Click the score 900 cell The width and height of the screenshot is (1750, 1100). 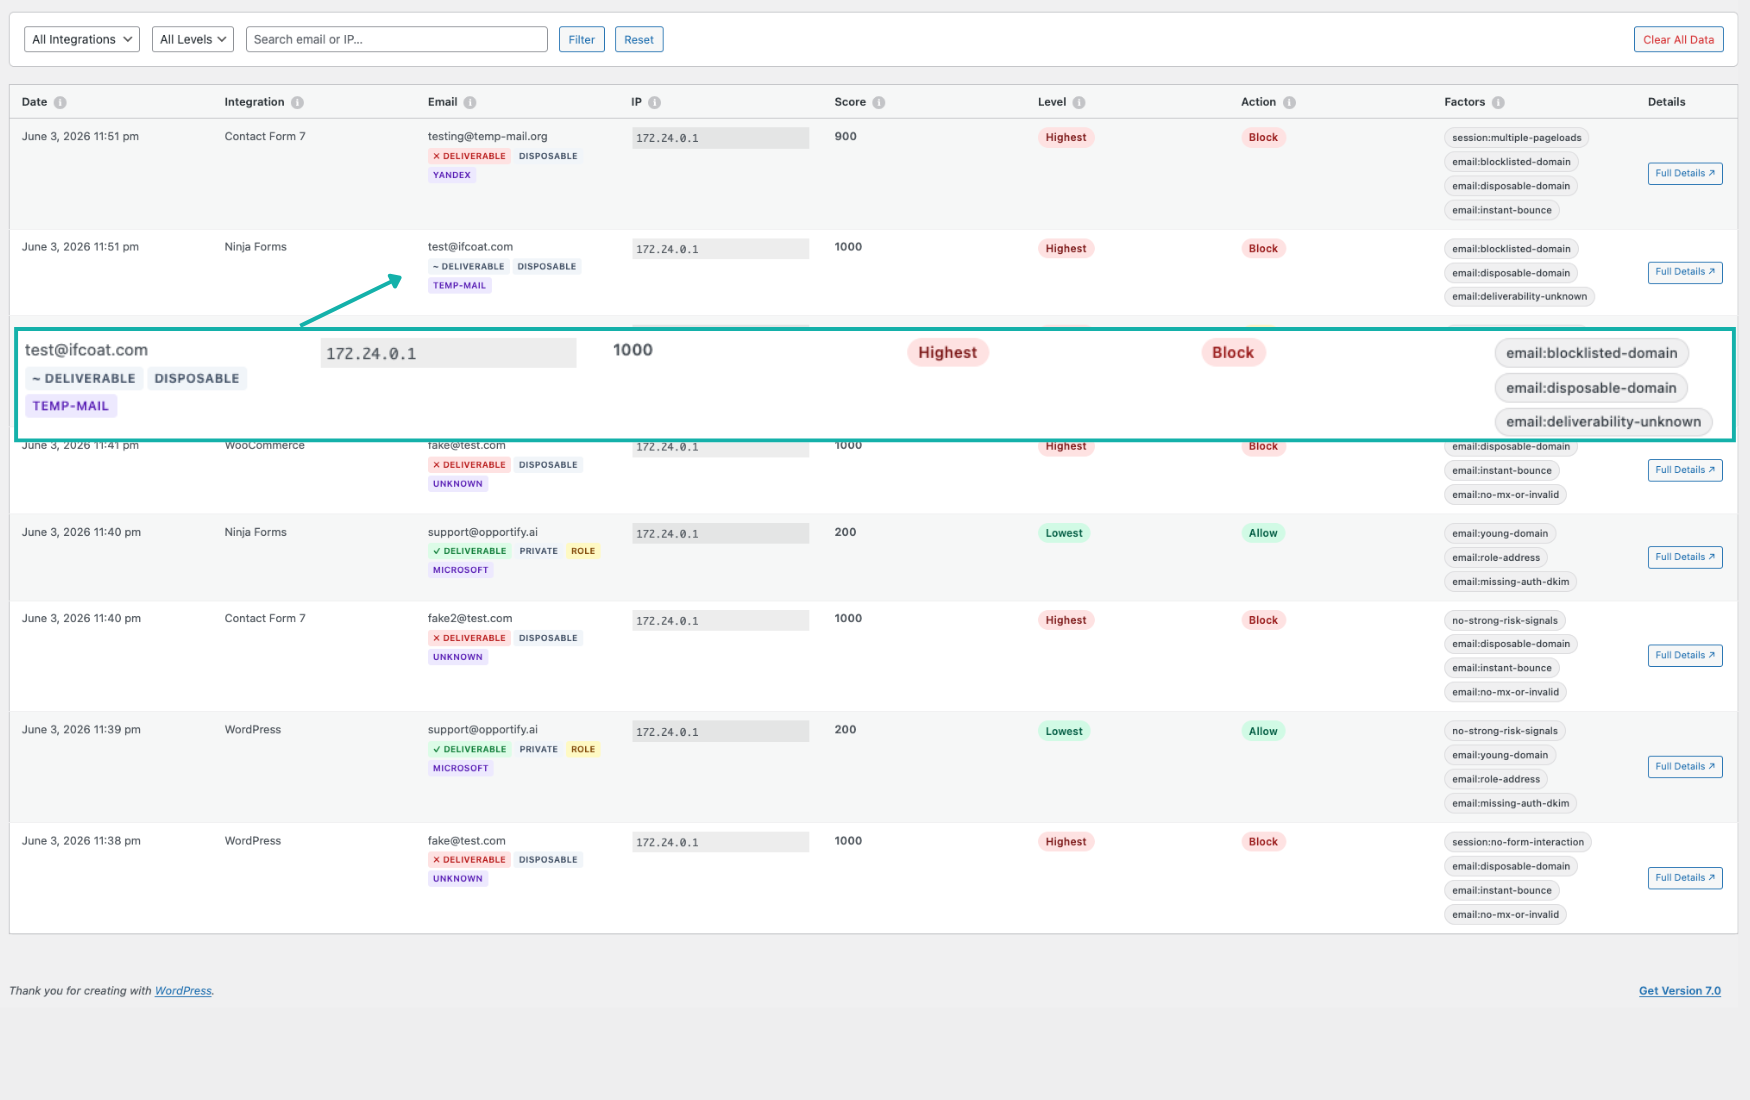click(846, 136)
